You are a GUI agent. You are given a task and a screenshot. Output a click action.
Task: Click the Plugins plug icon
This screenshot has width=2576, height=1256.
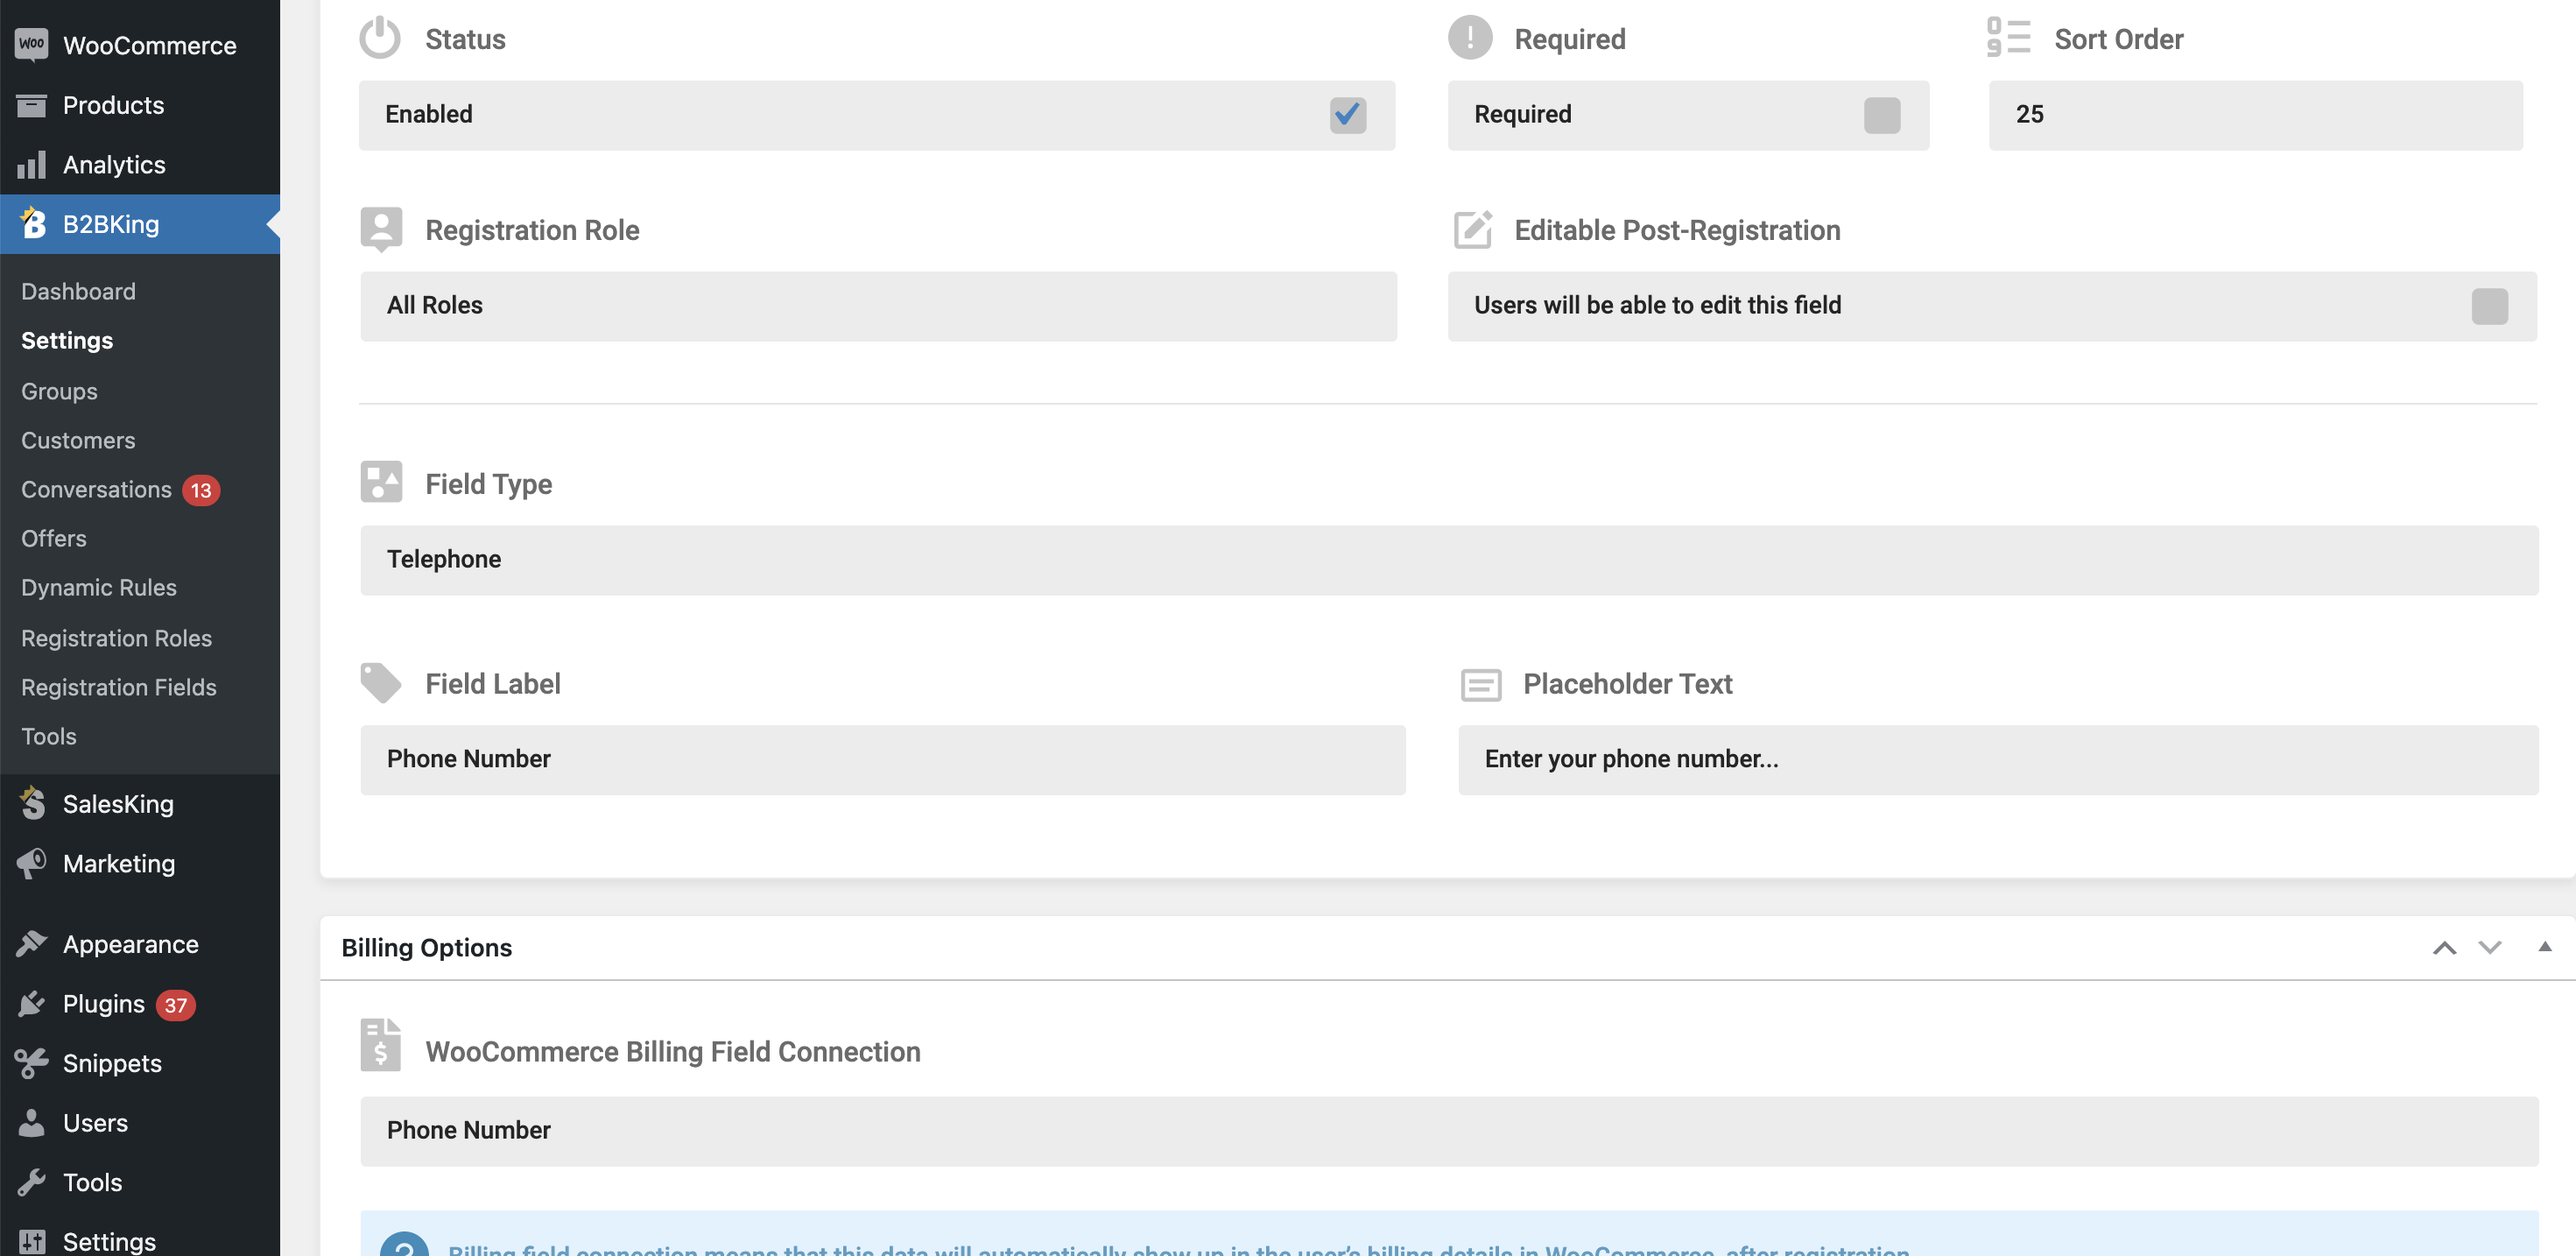coord(31,1003)
